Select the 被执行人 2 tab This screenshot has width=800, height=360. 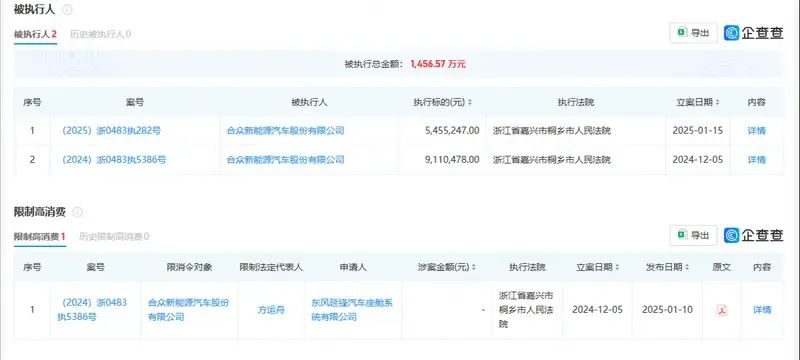pyautogui.click(x=35, y=35)
